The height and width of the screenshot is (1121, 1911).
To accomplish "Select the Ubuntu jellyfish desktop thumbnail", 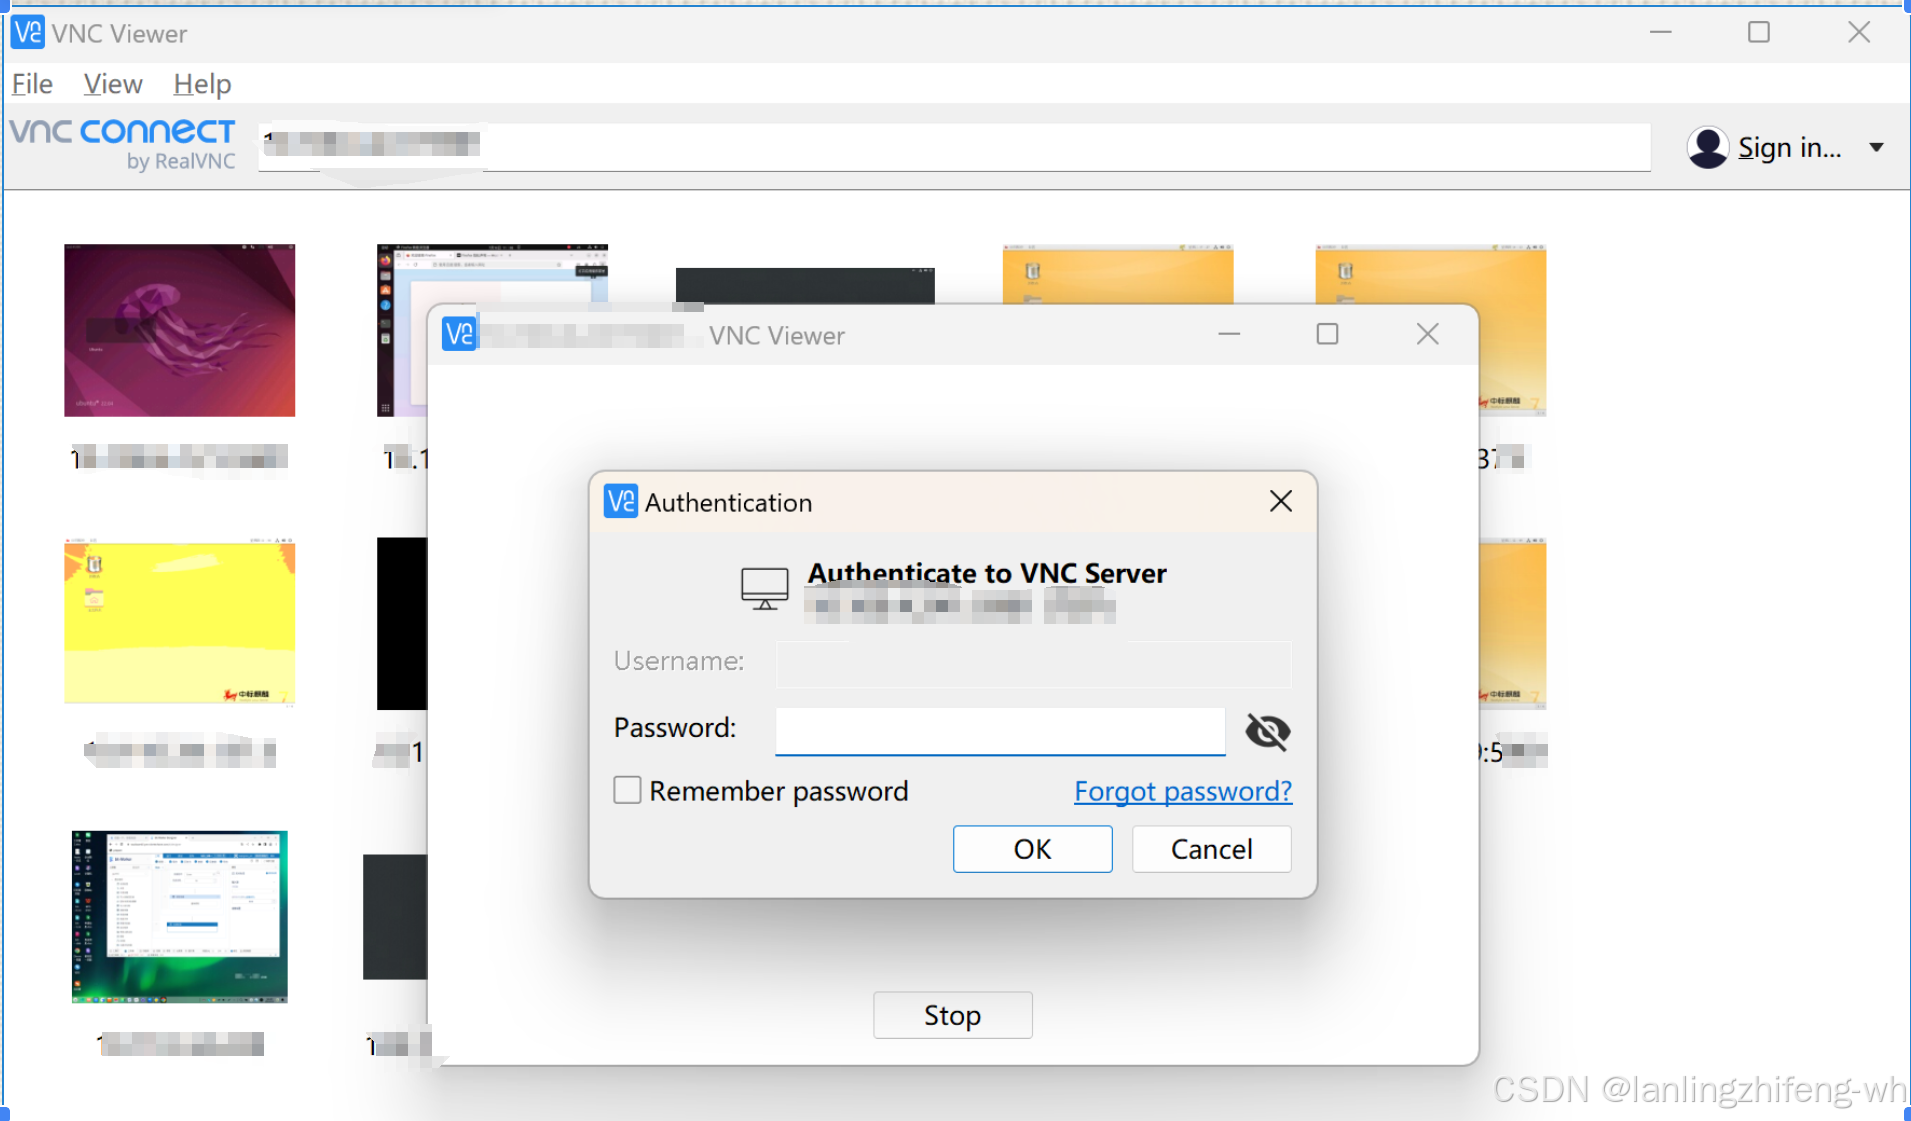I will coord(180,330).
